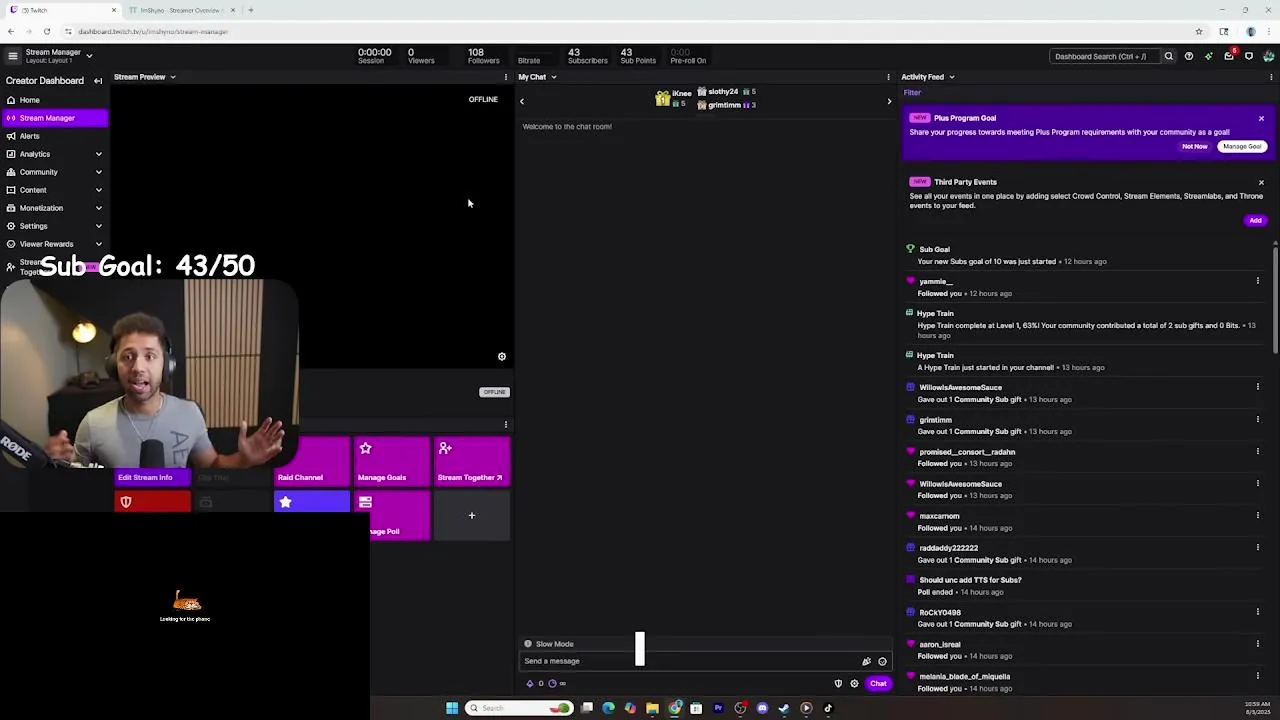The height and width of the screenshot is (720, 1280).
Task: Click the dashboard search magnifier icon
Action: (x=1168, y=56)
